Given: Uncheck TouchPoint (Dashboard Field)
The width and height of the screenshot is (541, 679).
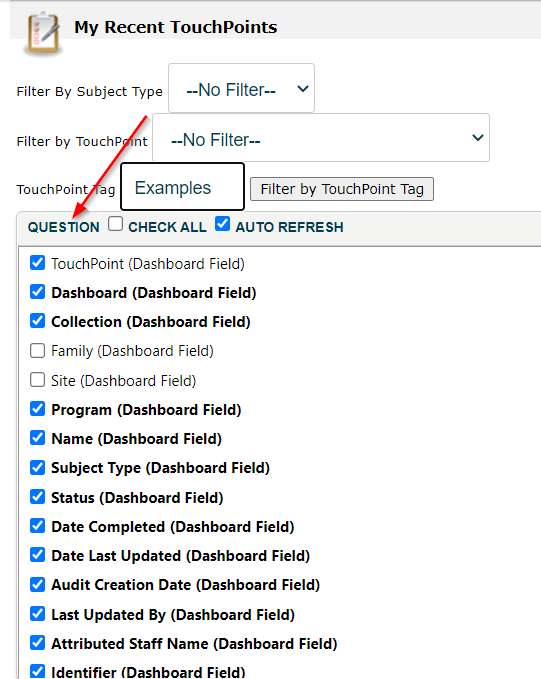Looking at the screenshot, I should pyautogui.click(x=37, y=262).
